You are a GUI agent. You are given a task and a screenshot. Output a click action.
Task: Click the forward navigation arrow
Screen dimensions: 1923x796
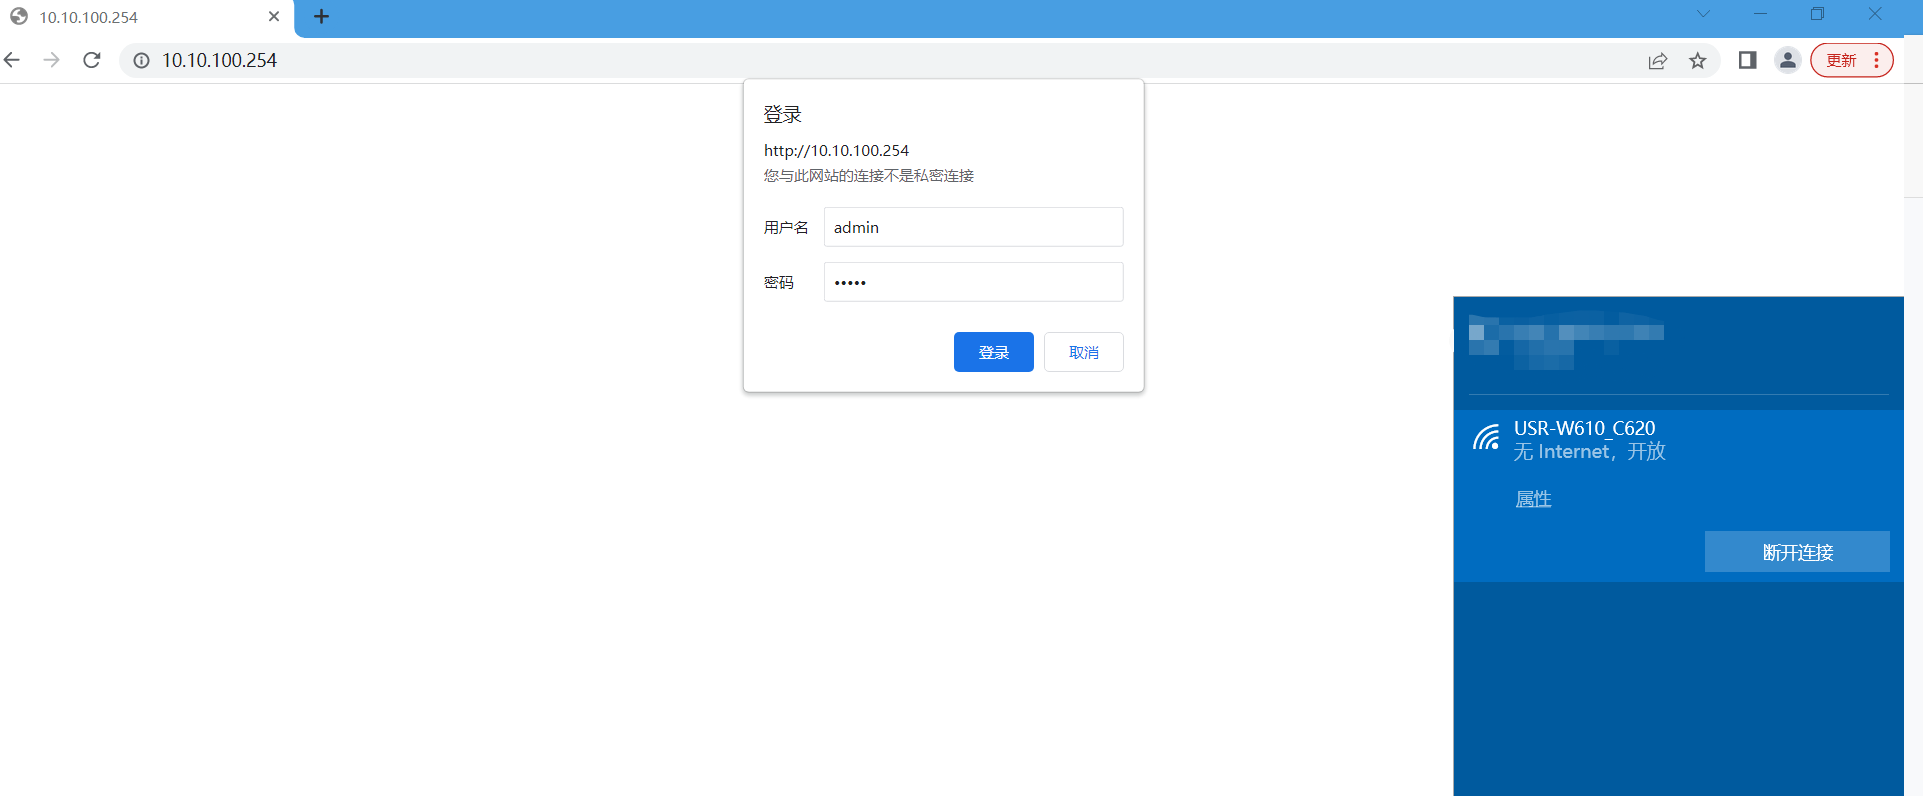coord(52,60)
